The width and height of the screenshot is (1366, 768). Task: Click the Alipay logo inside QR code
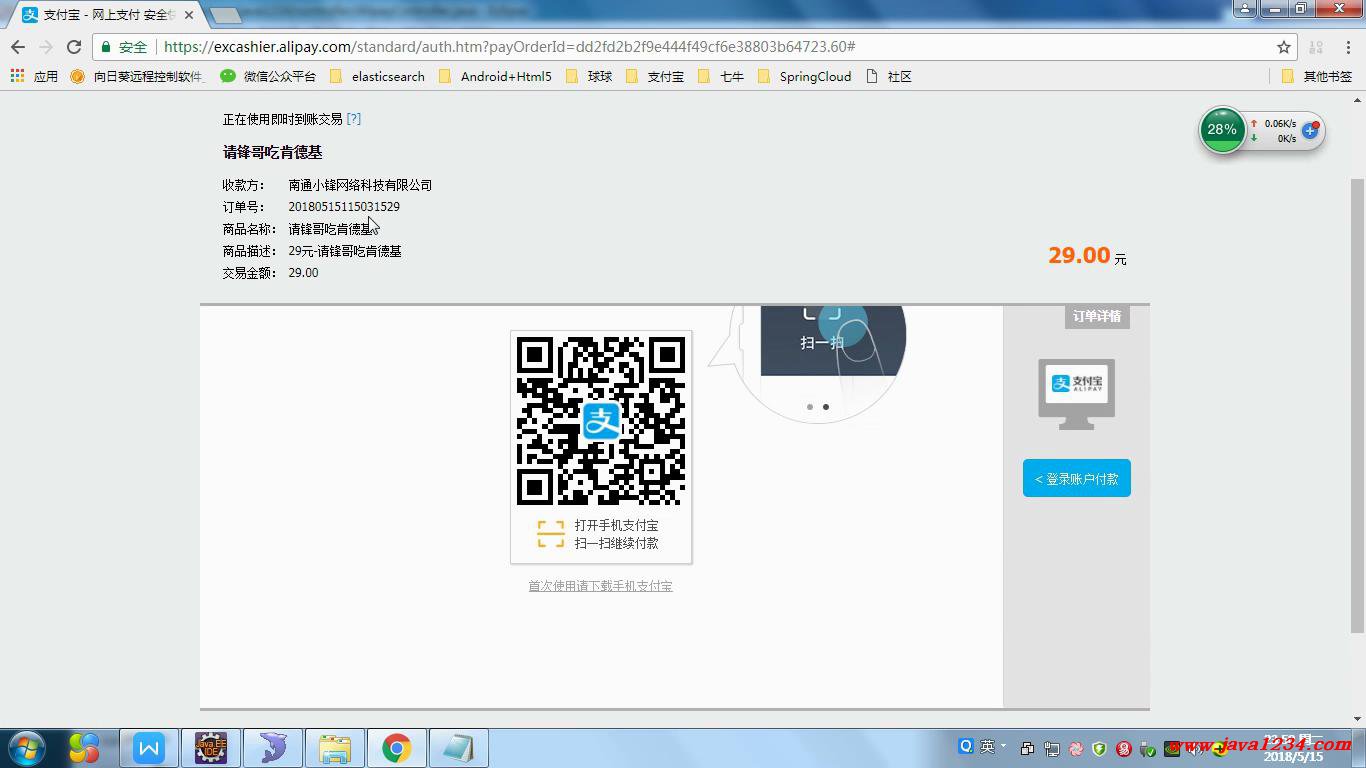601,421
